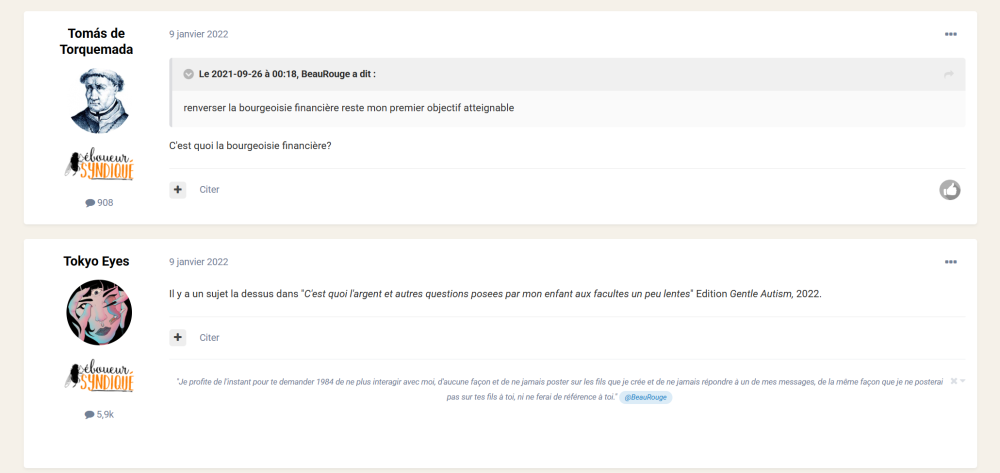The image size is (1000, 473).
Task: Click Citer under Tomás de Torquemada's post
Action: tap(209, 189)
